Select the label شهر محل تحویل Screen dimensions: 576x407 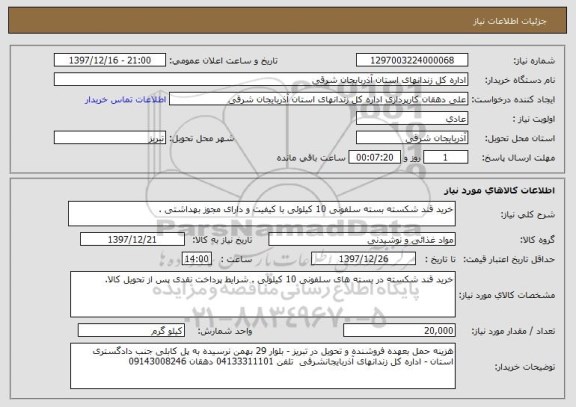pos(202,138)
